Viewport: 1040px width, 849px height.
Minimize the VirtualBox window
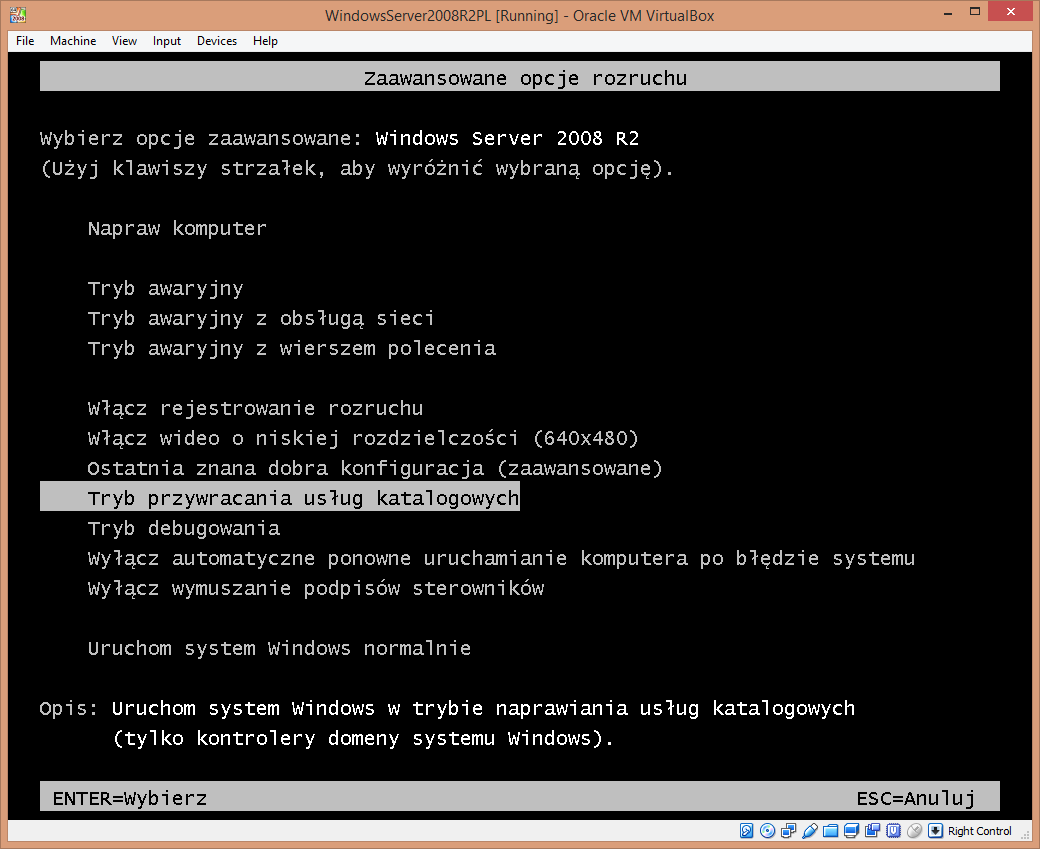pos(948,12)
